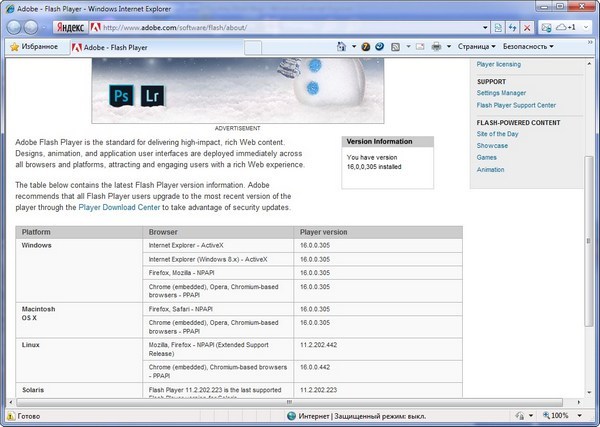Open the Player licensing link
The width and height of the screenshot is (600, 427).
click(x=499, y=64)
